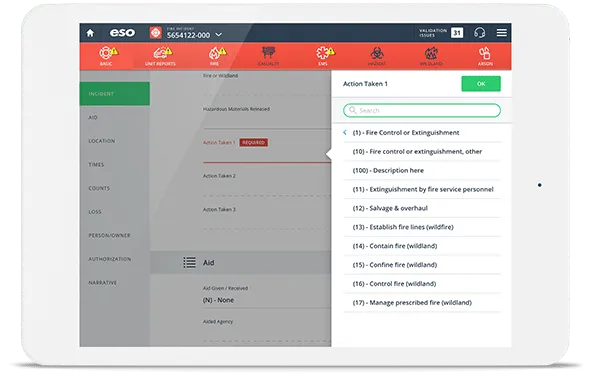The width and height of the screenshot is (602, 376).
Task: Open Authorization section
Action: click(x=115, y=259)
